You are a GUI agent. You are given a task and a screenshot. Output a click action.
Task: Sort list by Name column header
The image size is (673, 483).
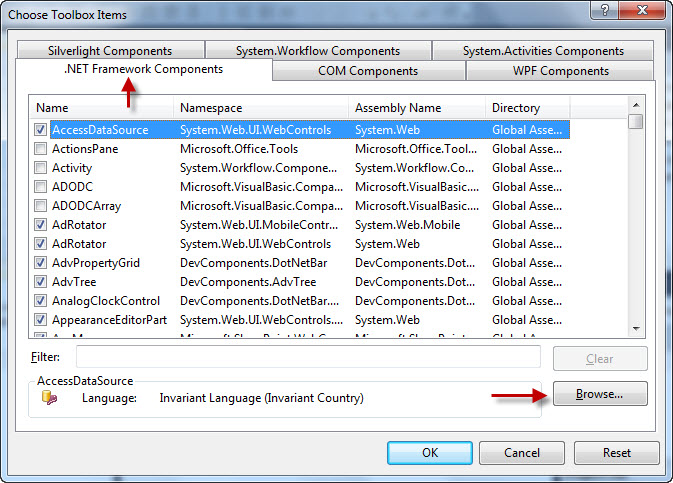pos(100,108)
